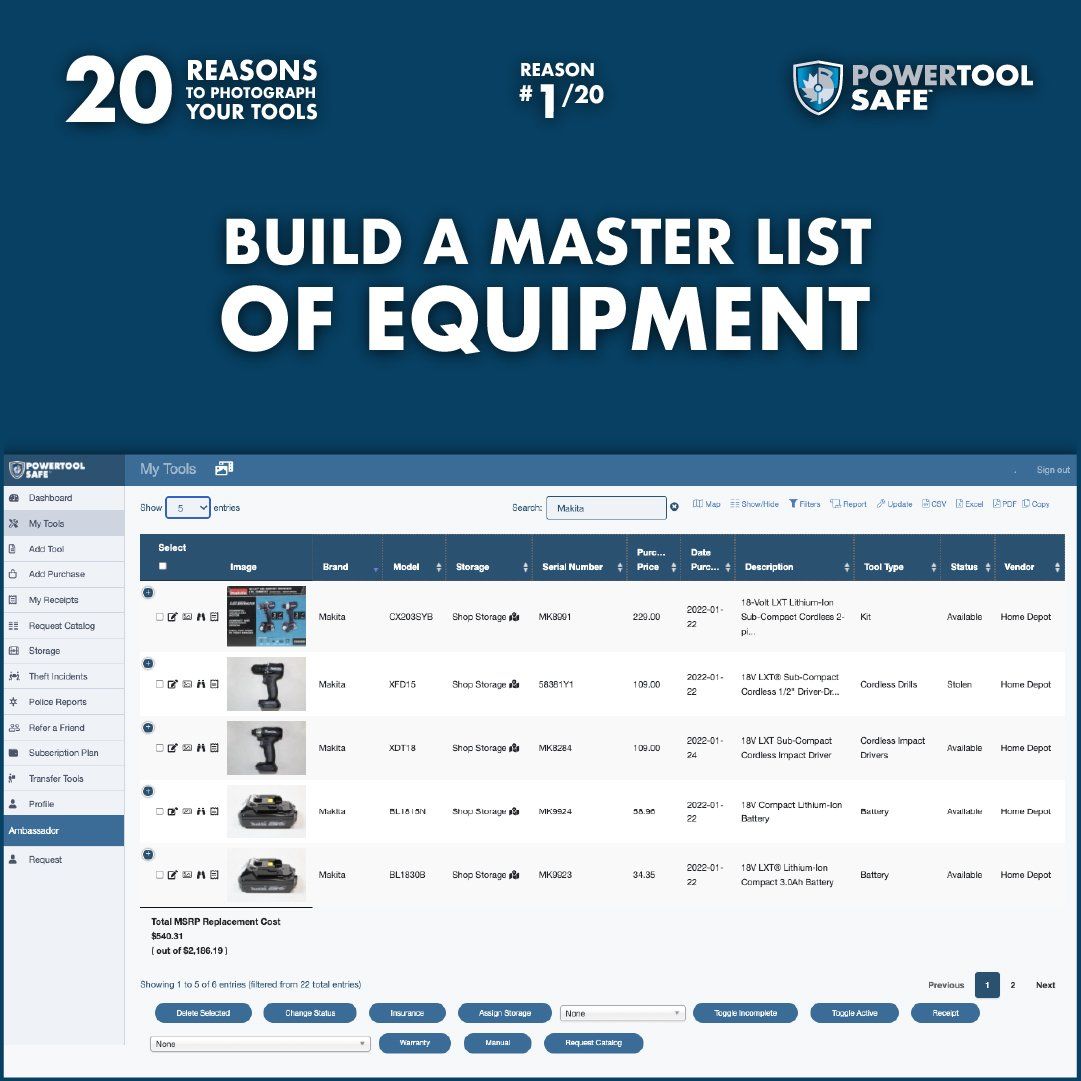1081x1081 pixels.
Task: Expand the BL1830B row details with plus button
Action: tap(148, 855)
